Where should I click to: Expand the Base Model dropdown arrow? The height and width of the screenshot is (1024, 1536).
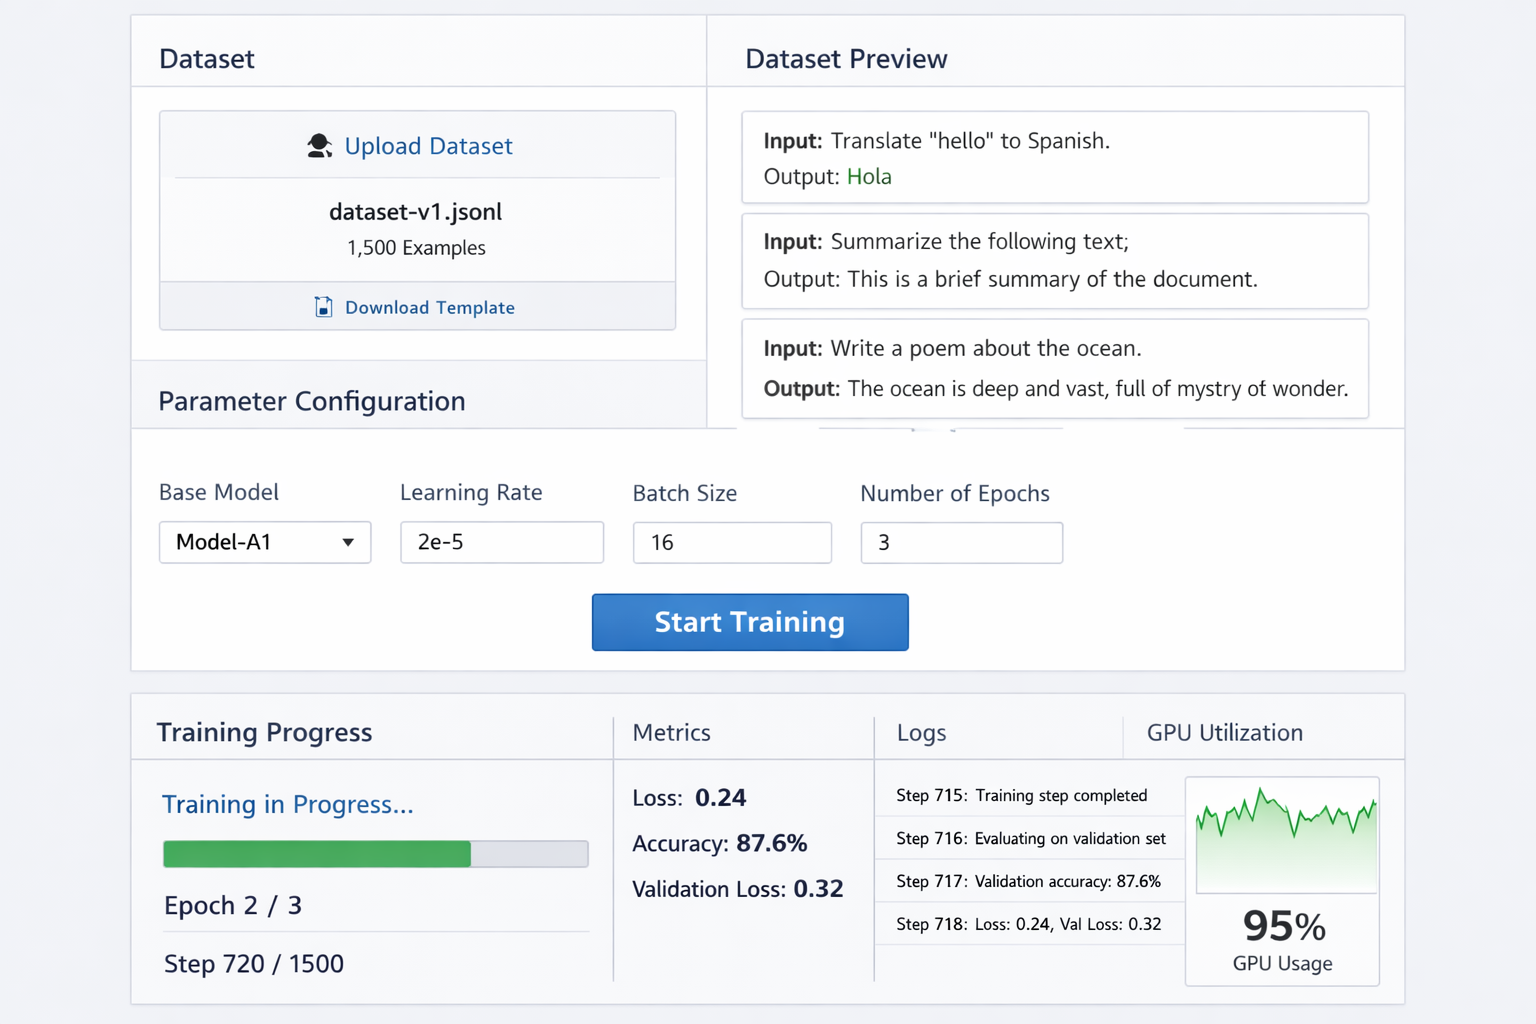click(x=348, y=542)
